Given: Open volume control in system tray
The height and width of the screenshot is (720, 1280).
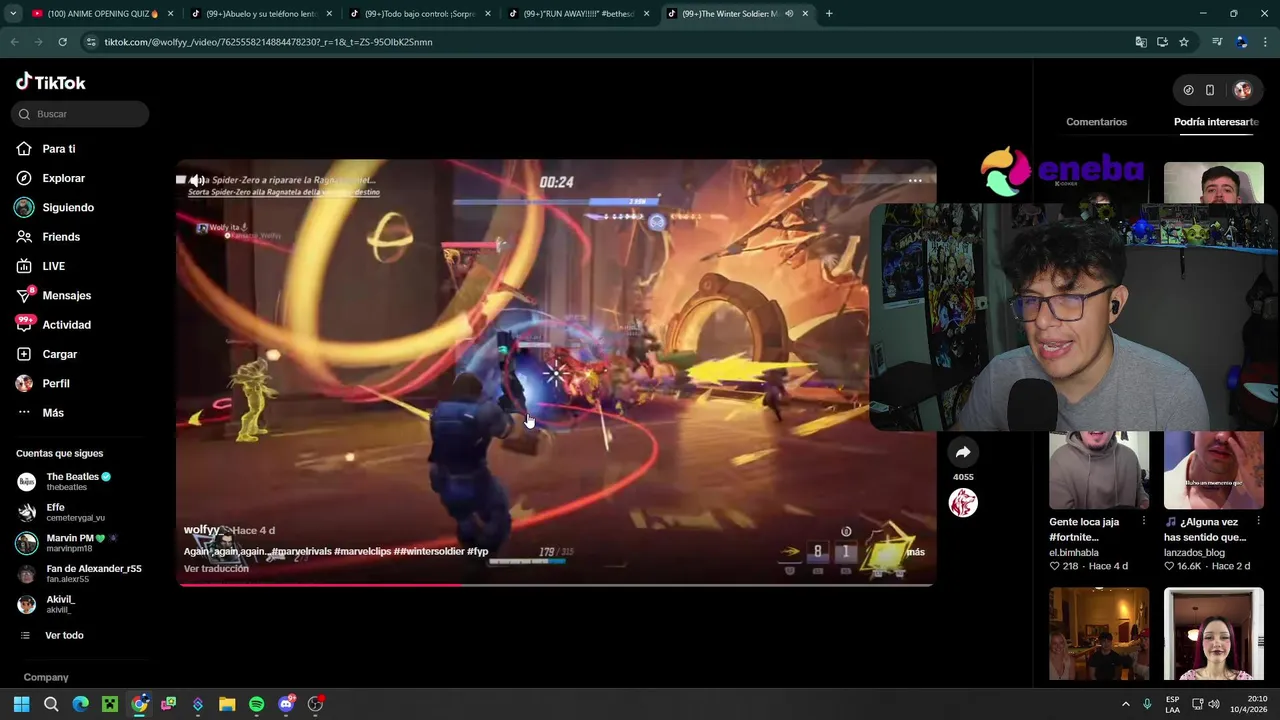Looking at the screenshot, I should pyautogui.click(x=1214, y=704).
